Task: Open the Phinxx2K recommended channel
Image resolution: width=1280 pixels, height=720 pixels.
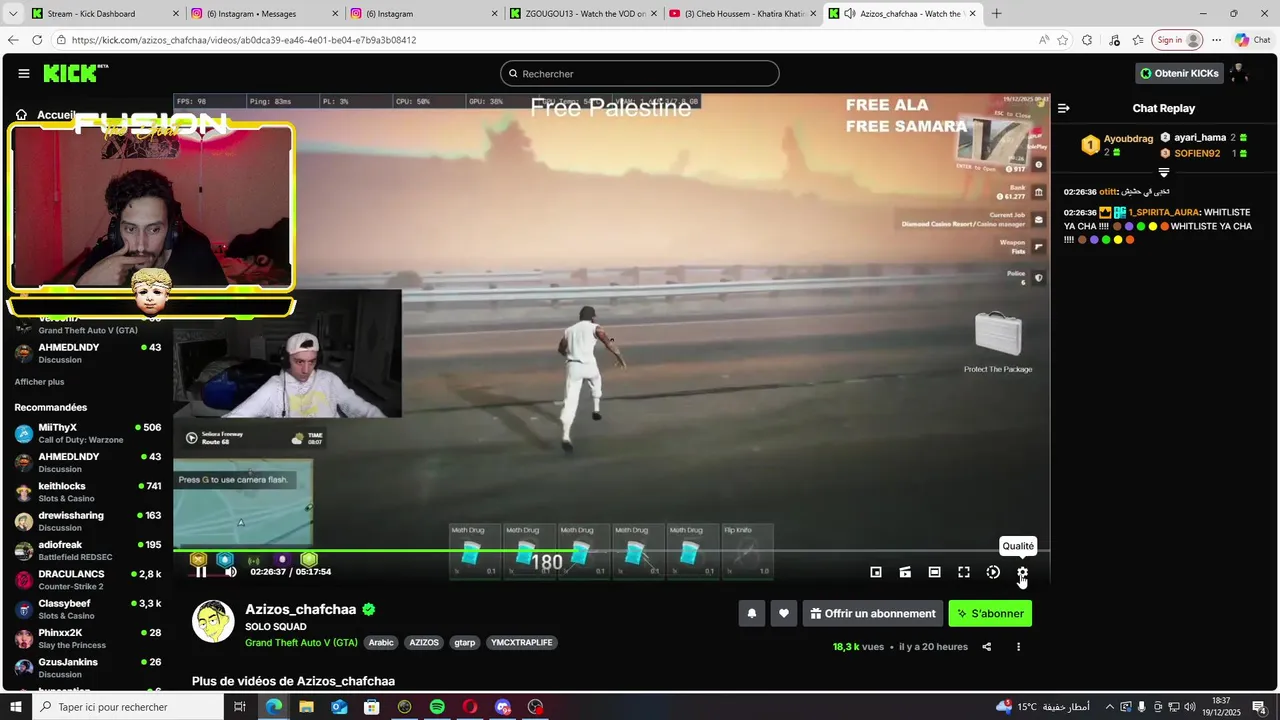Action: (88, 638)
